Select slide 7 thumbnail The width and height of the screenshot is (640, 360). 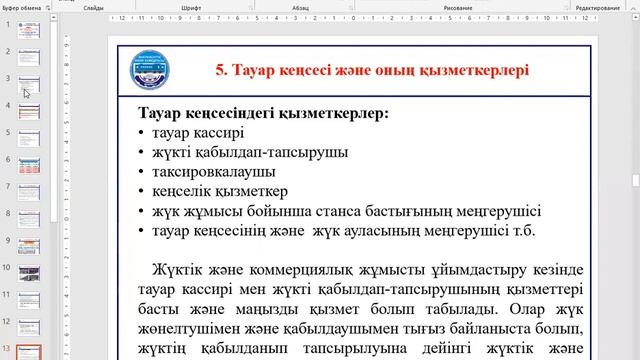[29, 192]
